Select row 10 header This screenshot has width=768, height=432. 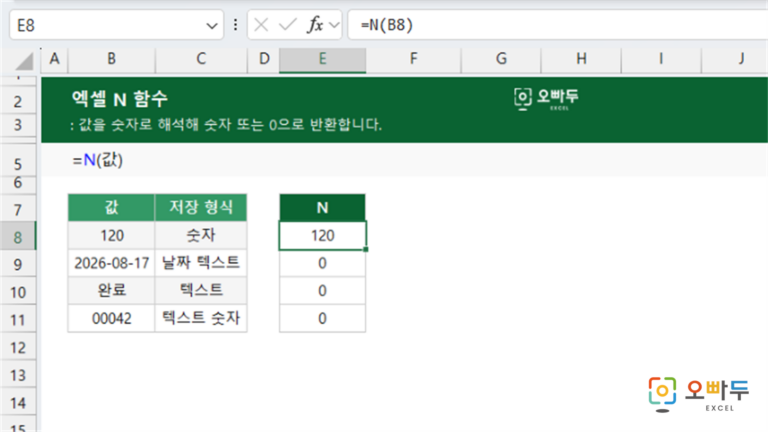[18, 292]
